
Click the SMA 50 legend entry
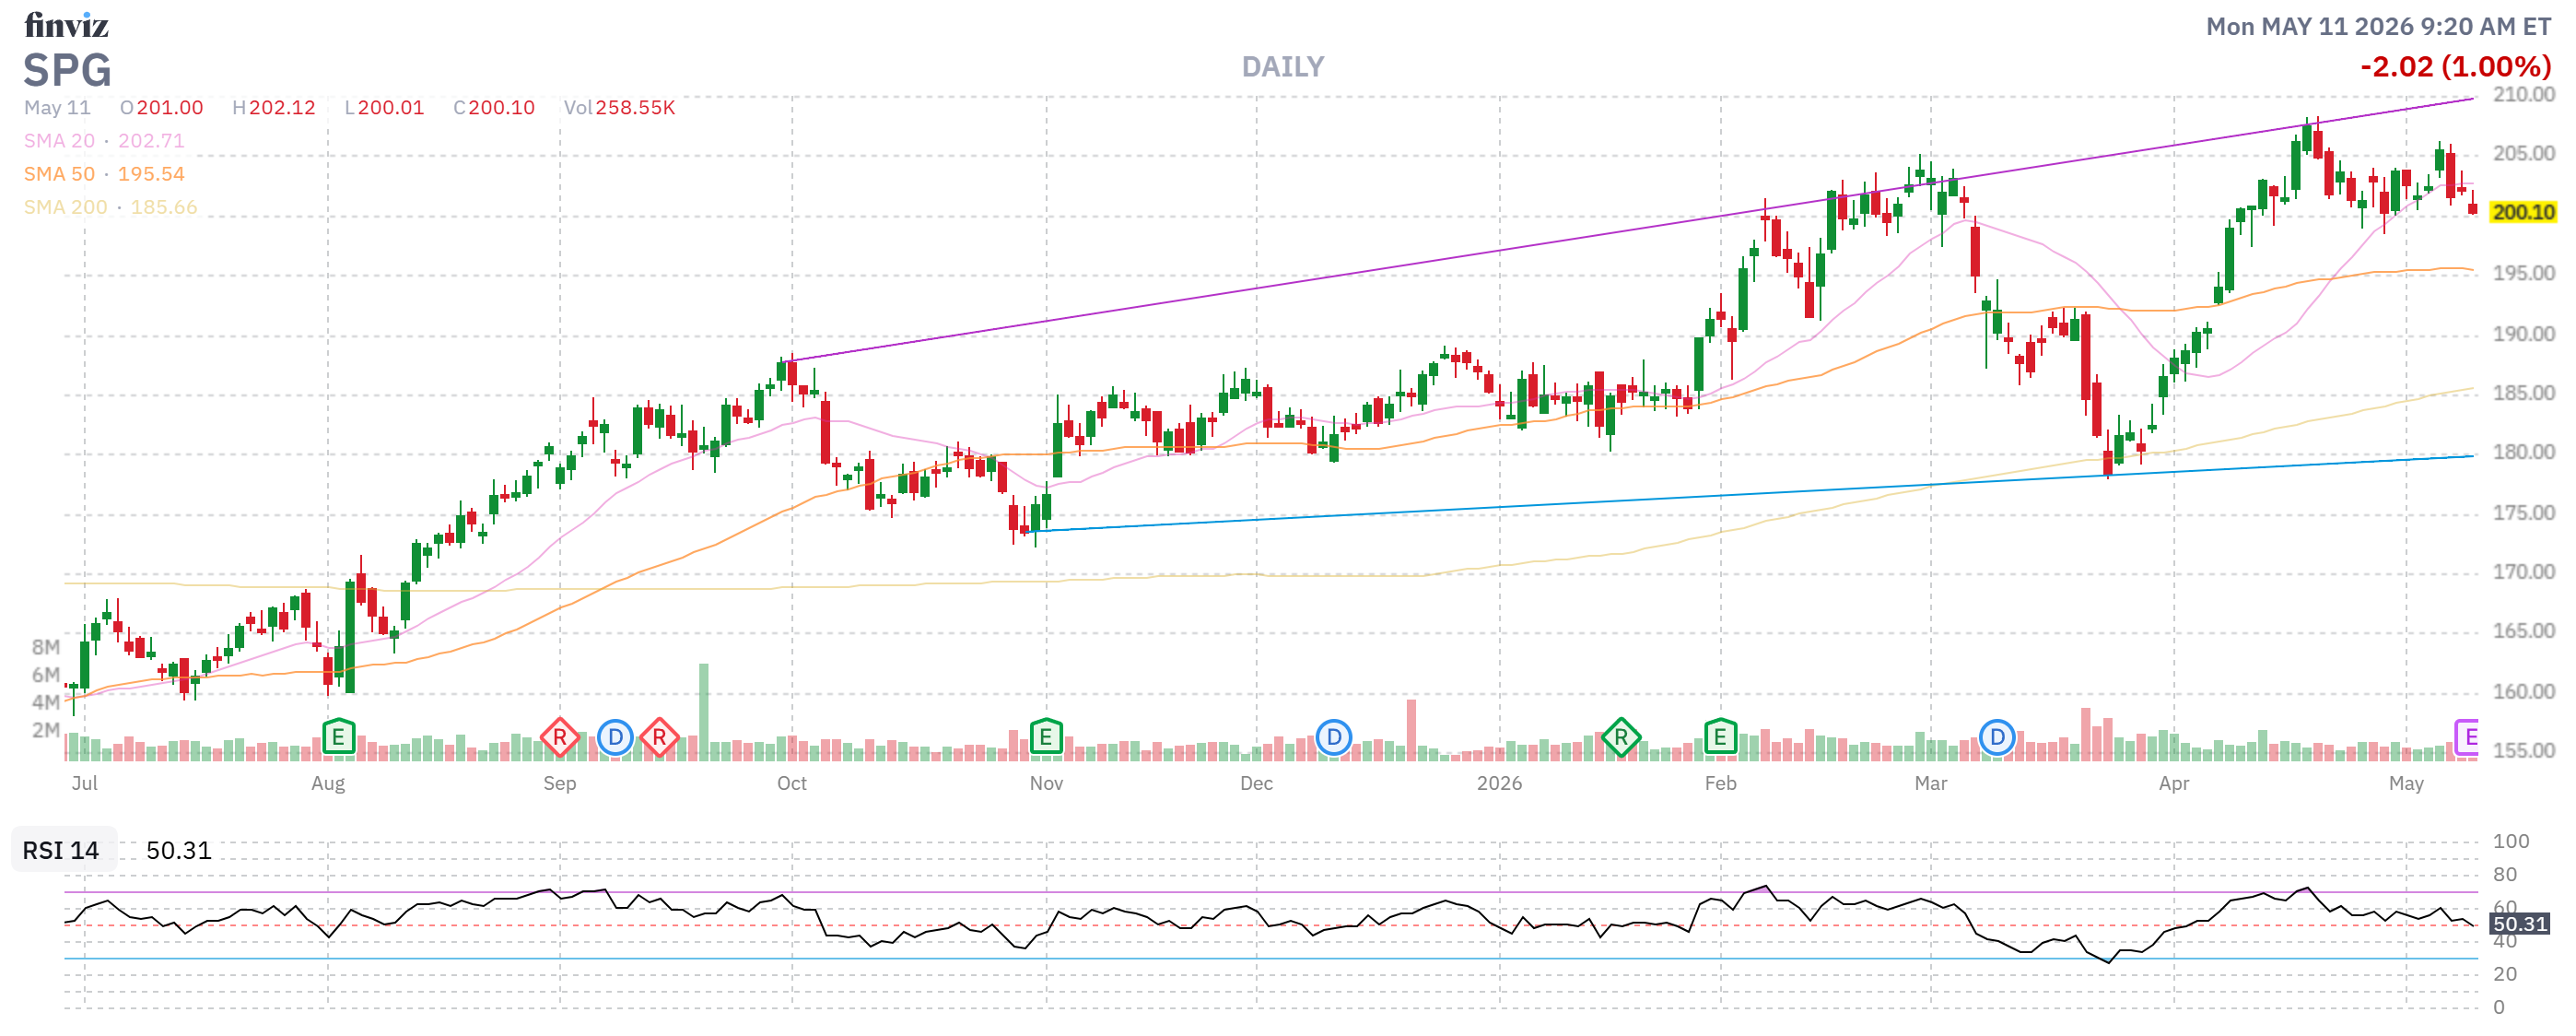104,174
